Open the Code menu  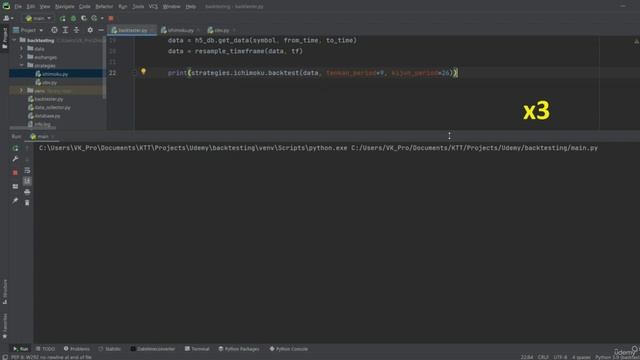click(x=84, y=7)
